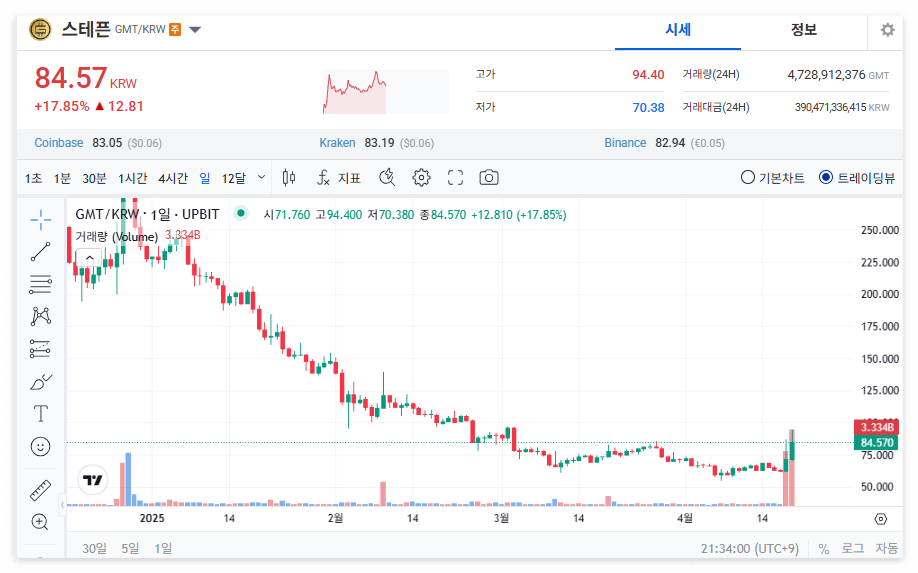
Task: Select the crosshair cursor tool
Action: (x=40, y=220)
